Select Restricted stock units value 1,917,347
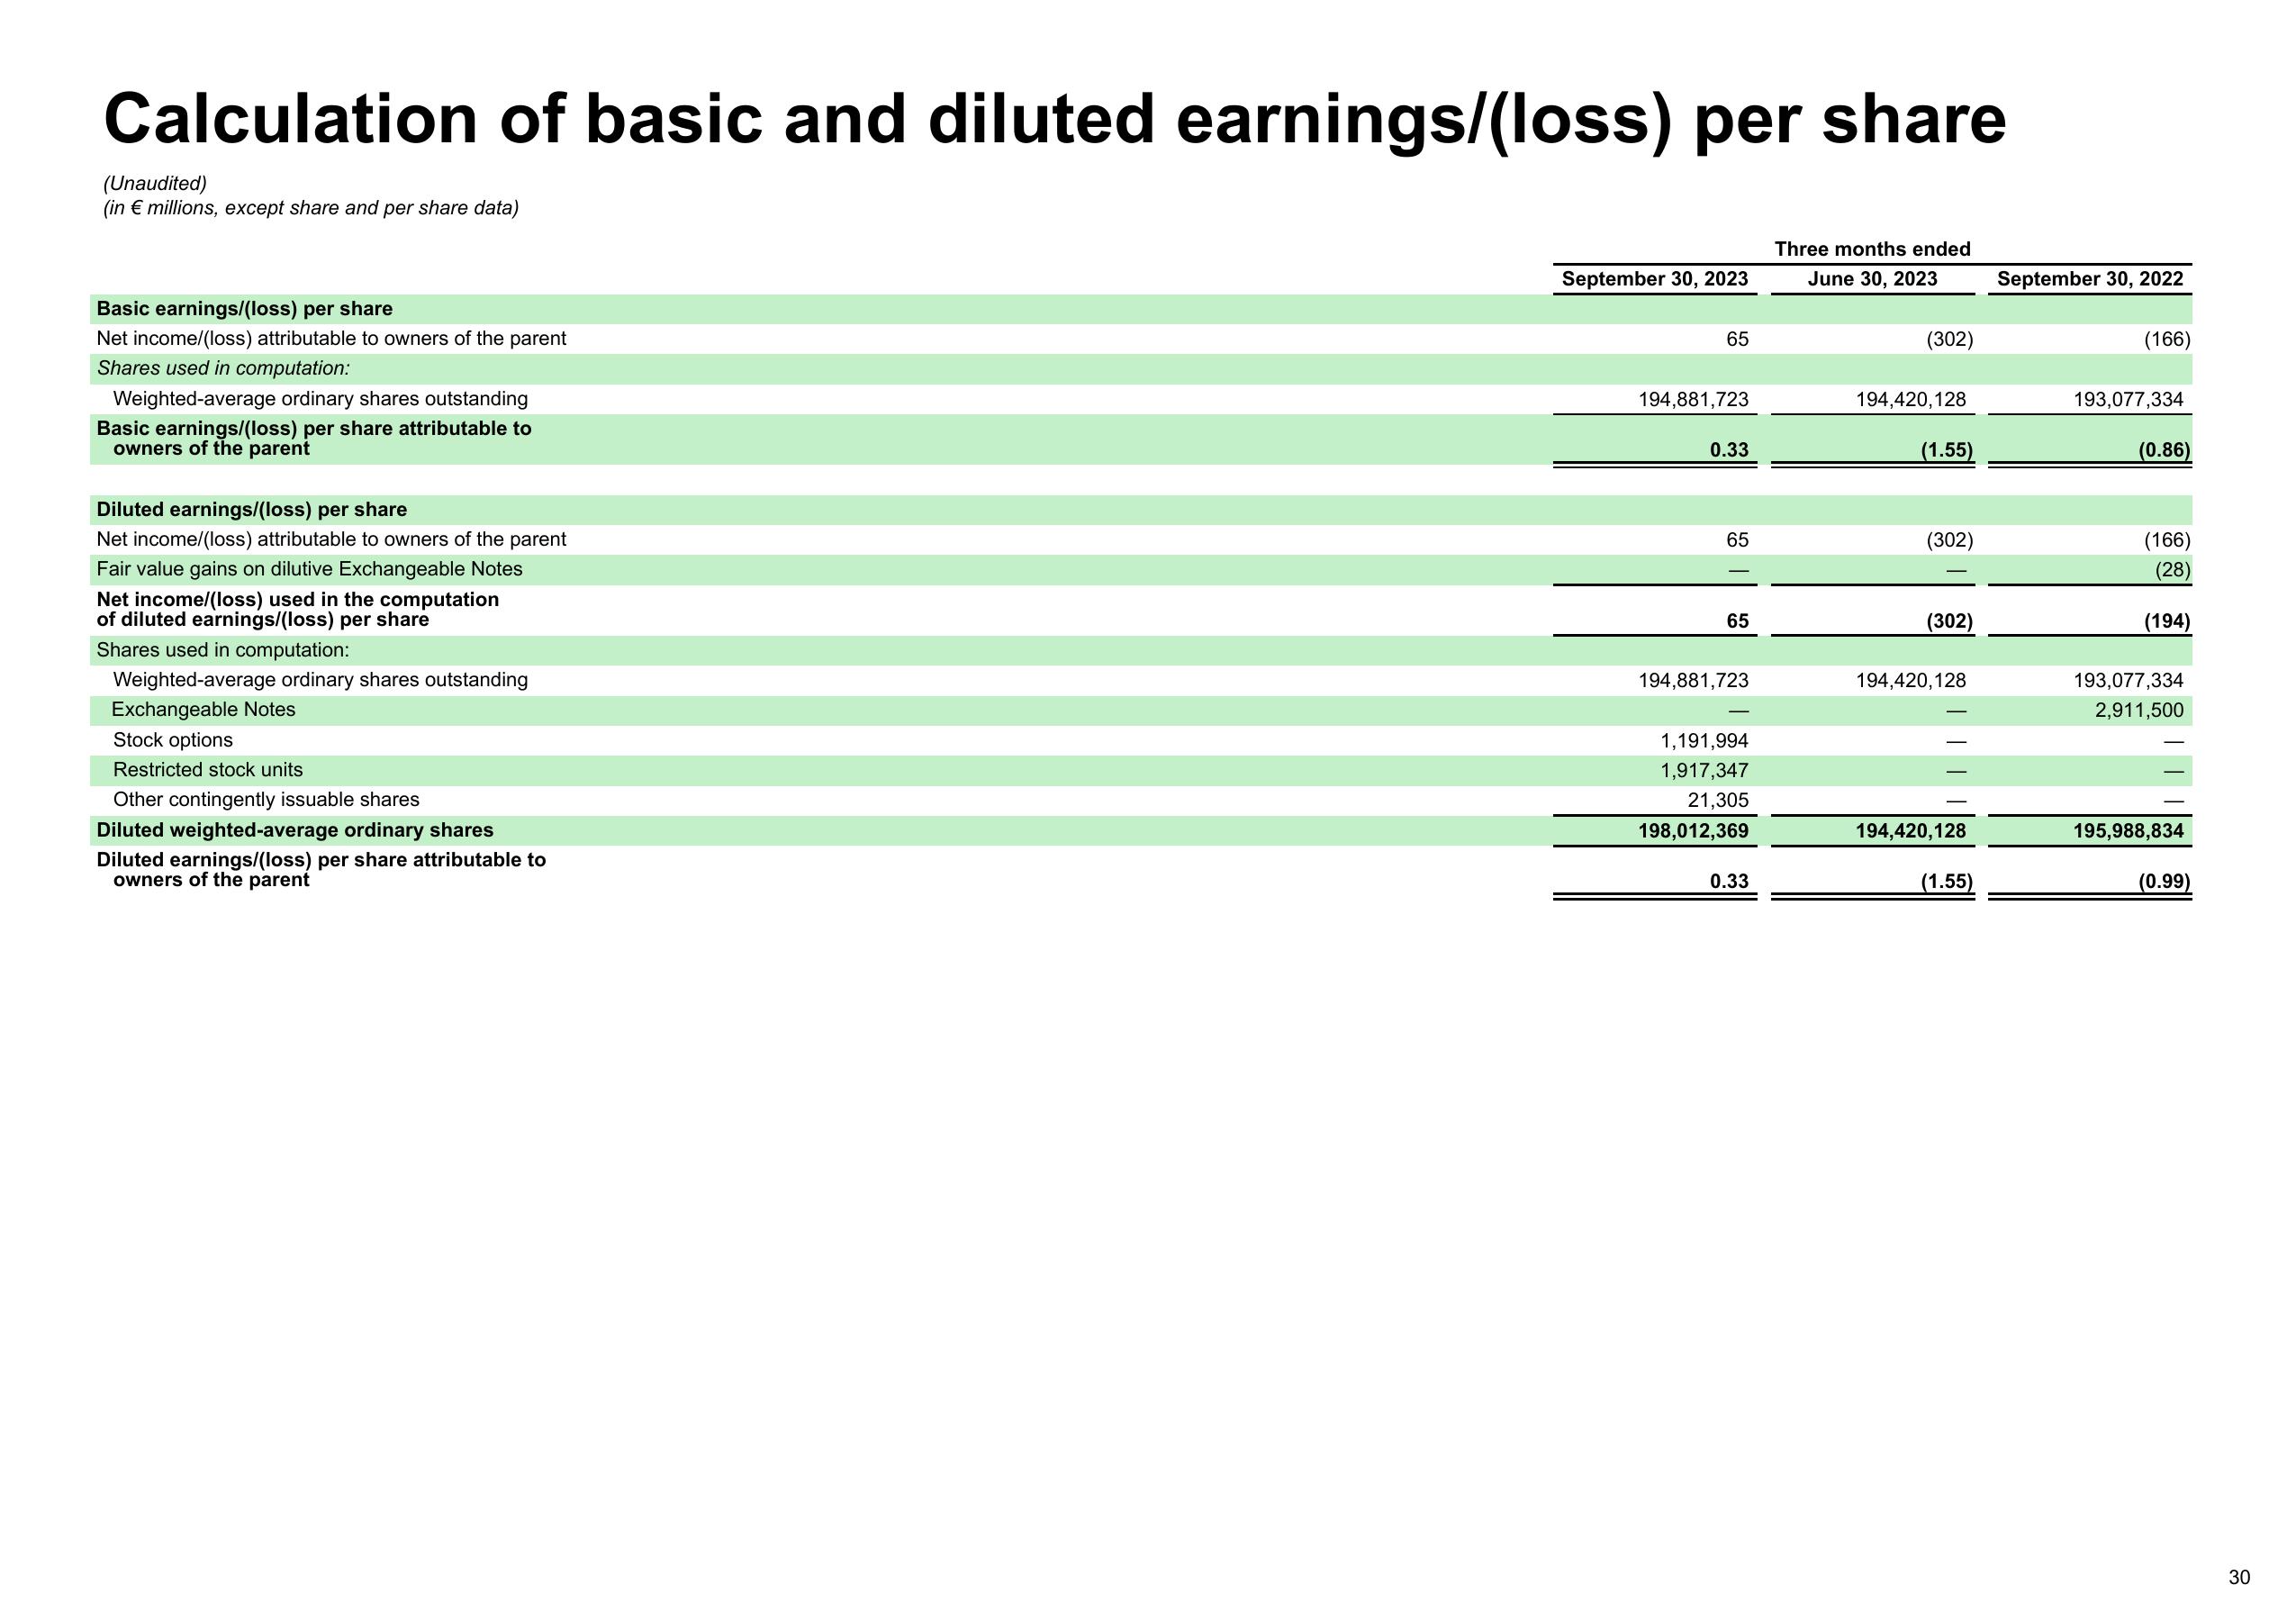Screen dimensions: 2296x1621 click(x=1704, y=771)
